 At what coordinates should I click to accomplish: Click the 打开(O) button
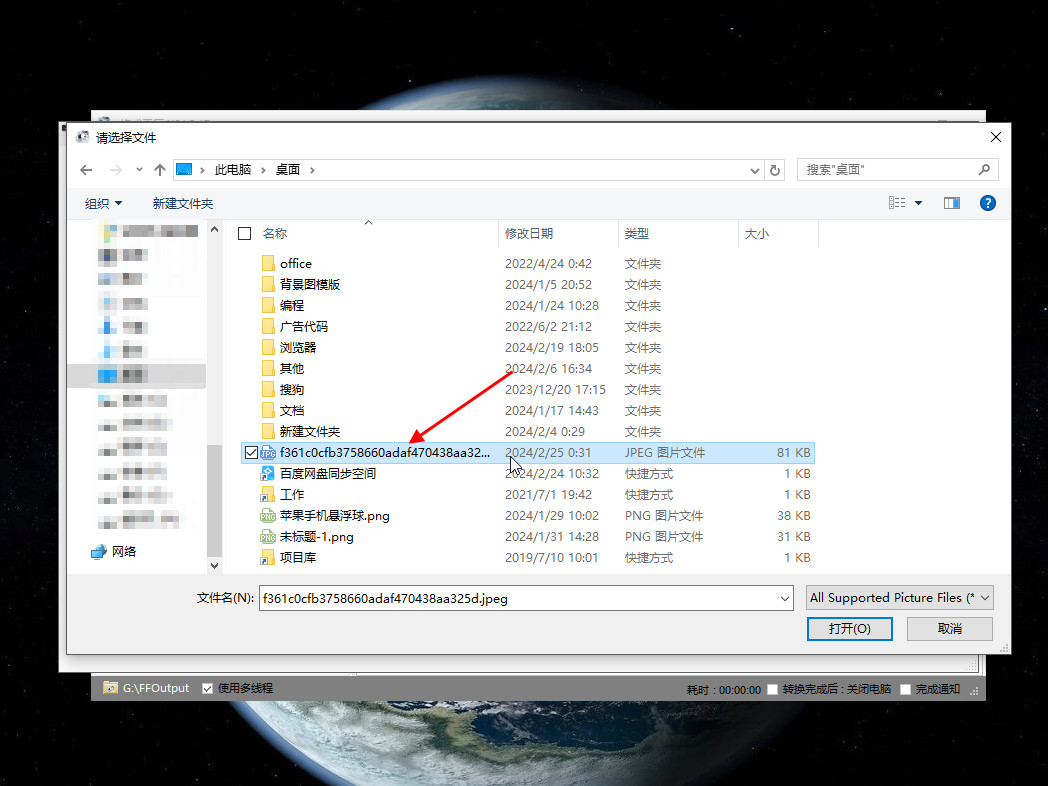tap(849, 629)
